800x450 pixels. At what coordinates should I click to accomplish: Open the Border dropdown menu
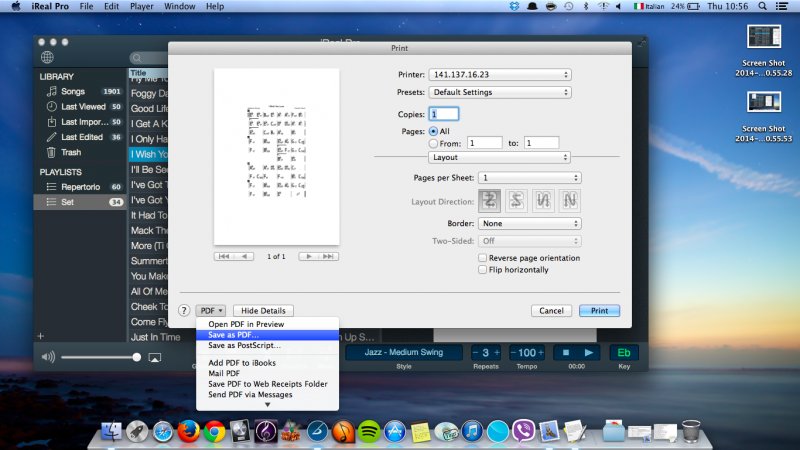tap(529, 223)
